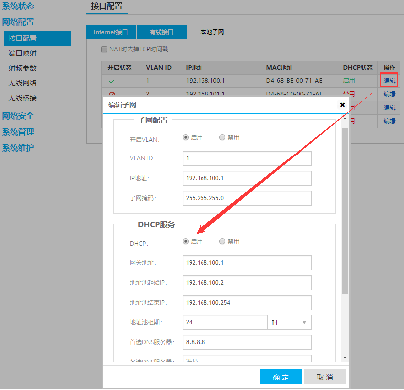Open 系统管理 in the sidebar
Screen dimensions: 404x390
click(x=18, y=132)
